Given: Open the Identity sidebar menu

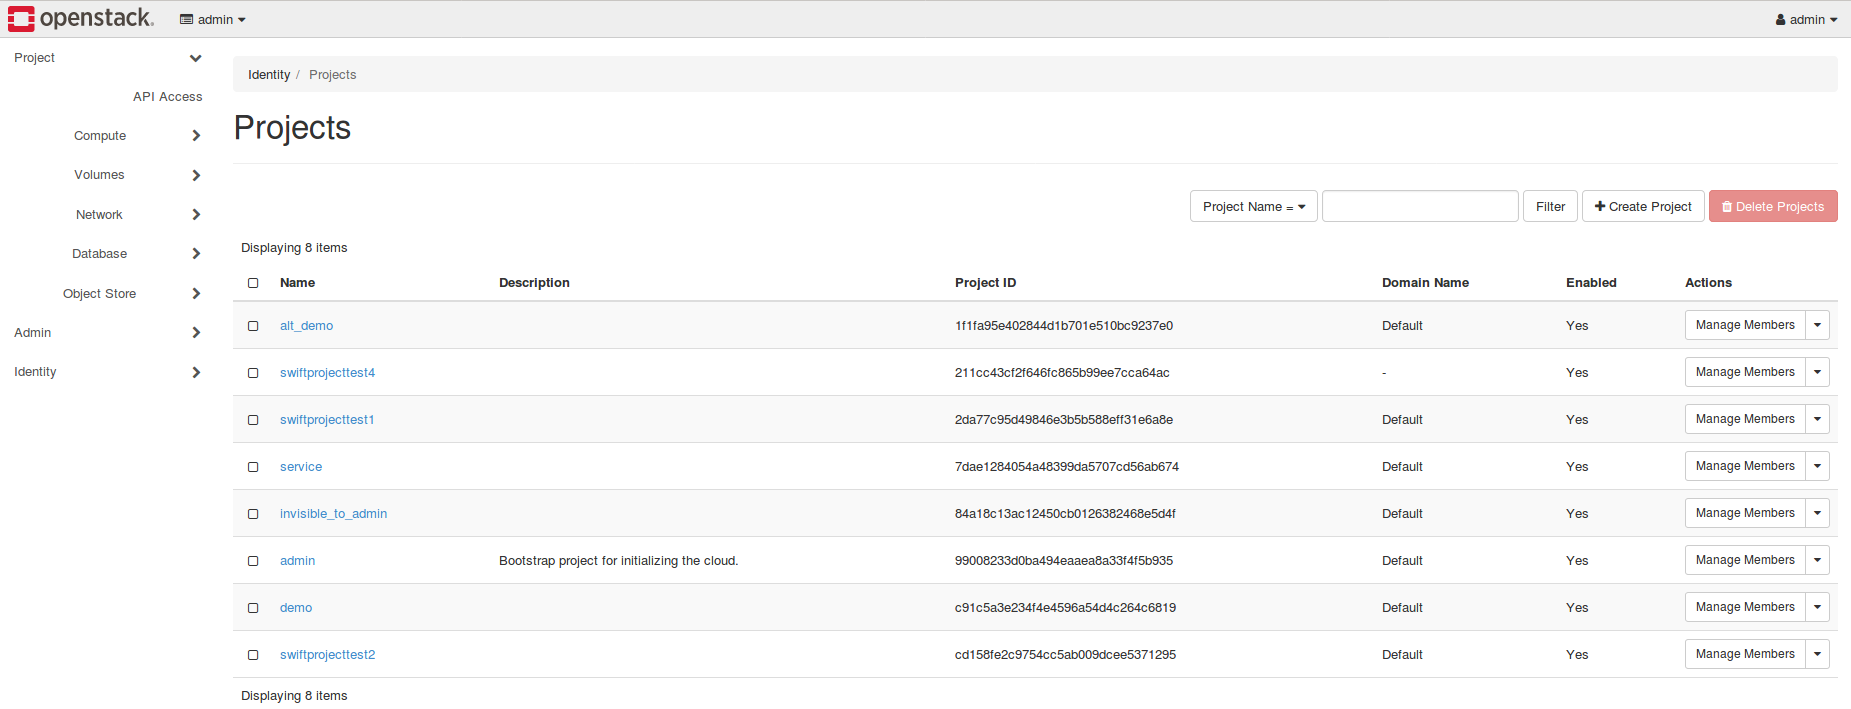Looking at the screenshot, I should tap(36, 372).
